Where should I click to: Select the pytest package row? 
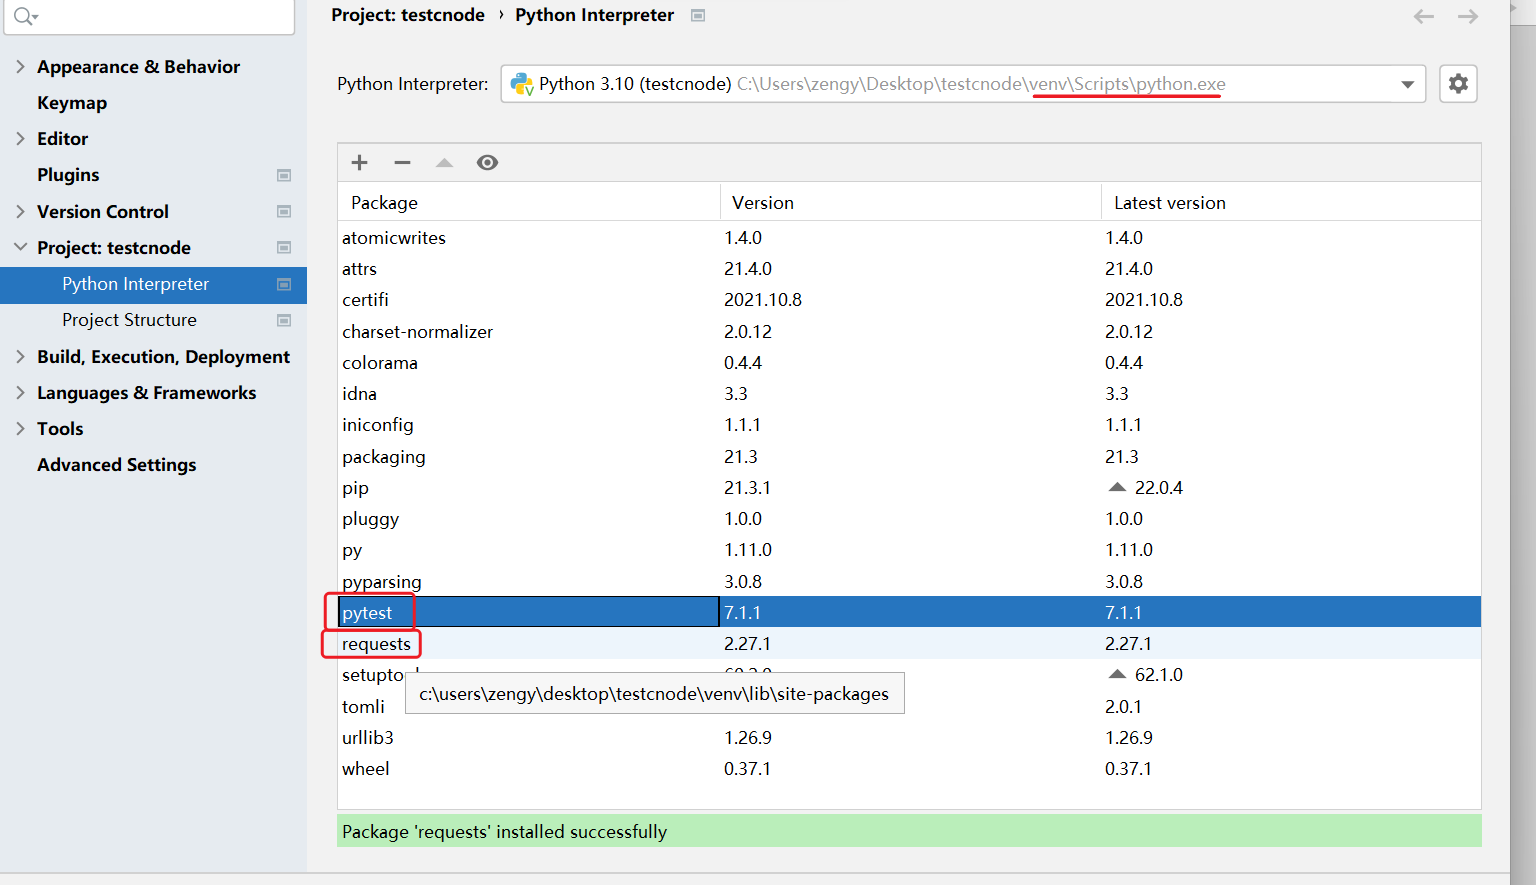pyautogui.click(x=909, y=612)
